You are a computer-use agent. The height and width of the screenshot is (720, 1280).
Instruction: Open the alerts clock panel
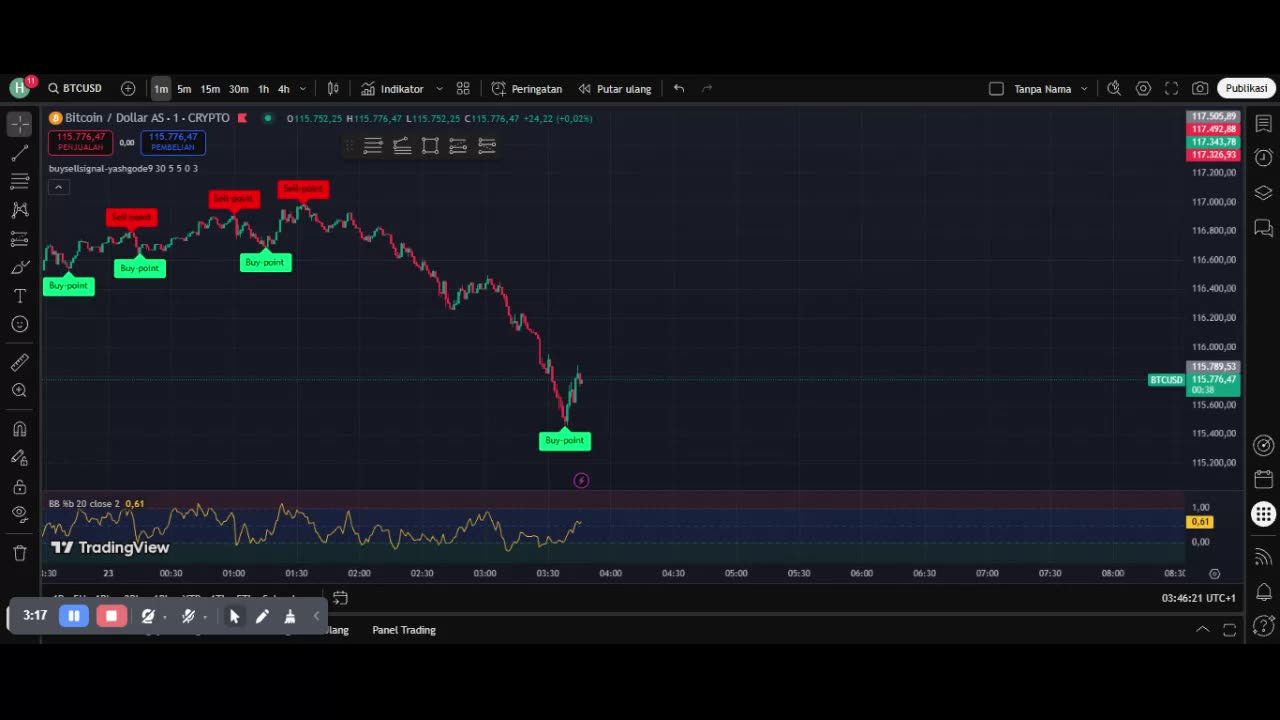coord(1263,158)
